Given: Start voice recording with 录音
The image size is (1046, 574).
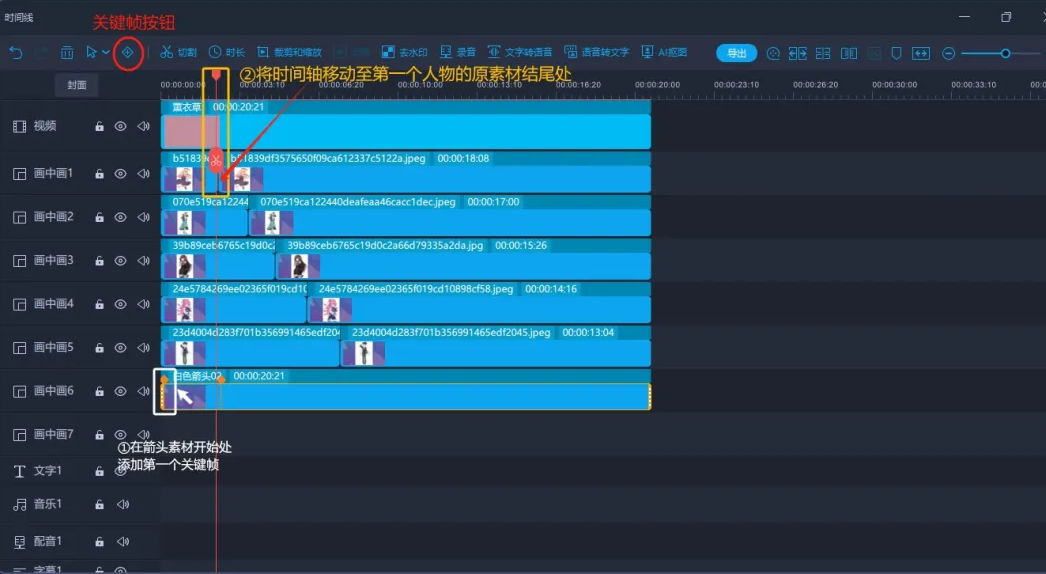Looking at the screenshot, I should [x=457, y=52].
